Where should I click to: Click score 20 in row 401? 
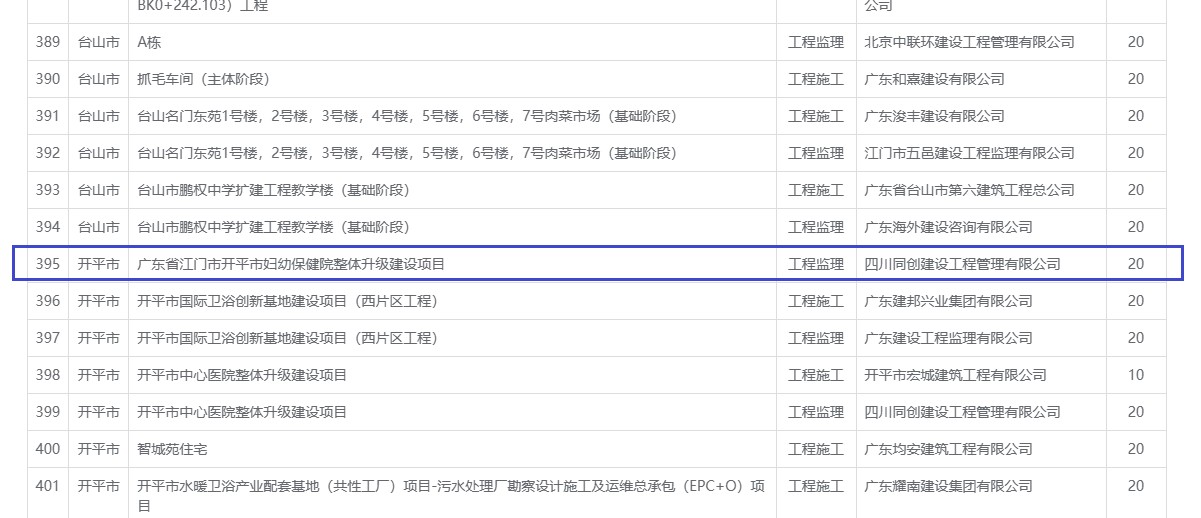pyautogui.click(x=1136, y=486)
